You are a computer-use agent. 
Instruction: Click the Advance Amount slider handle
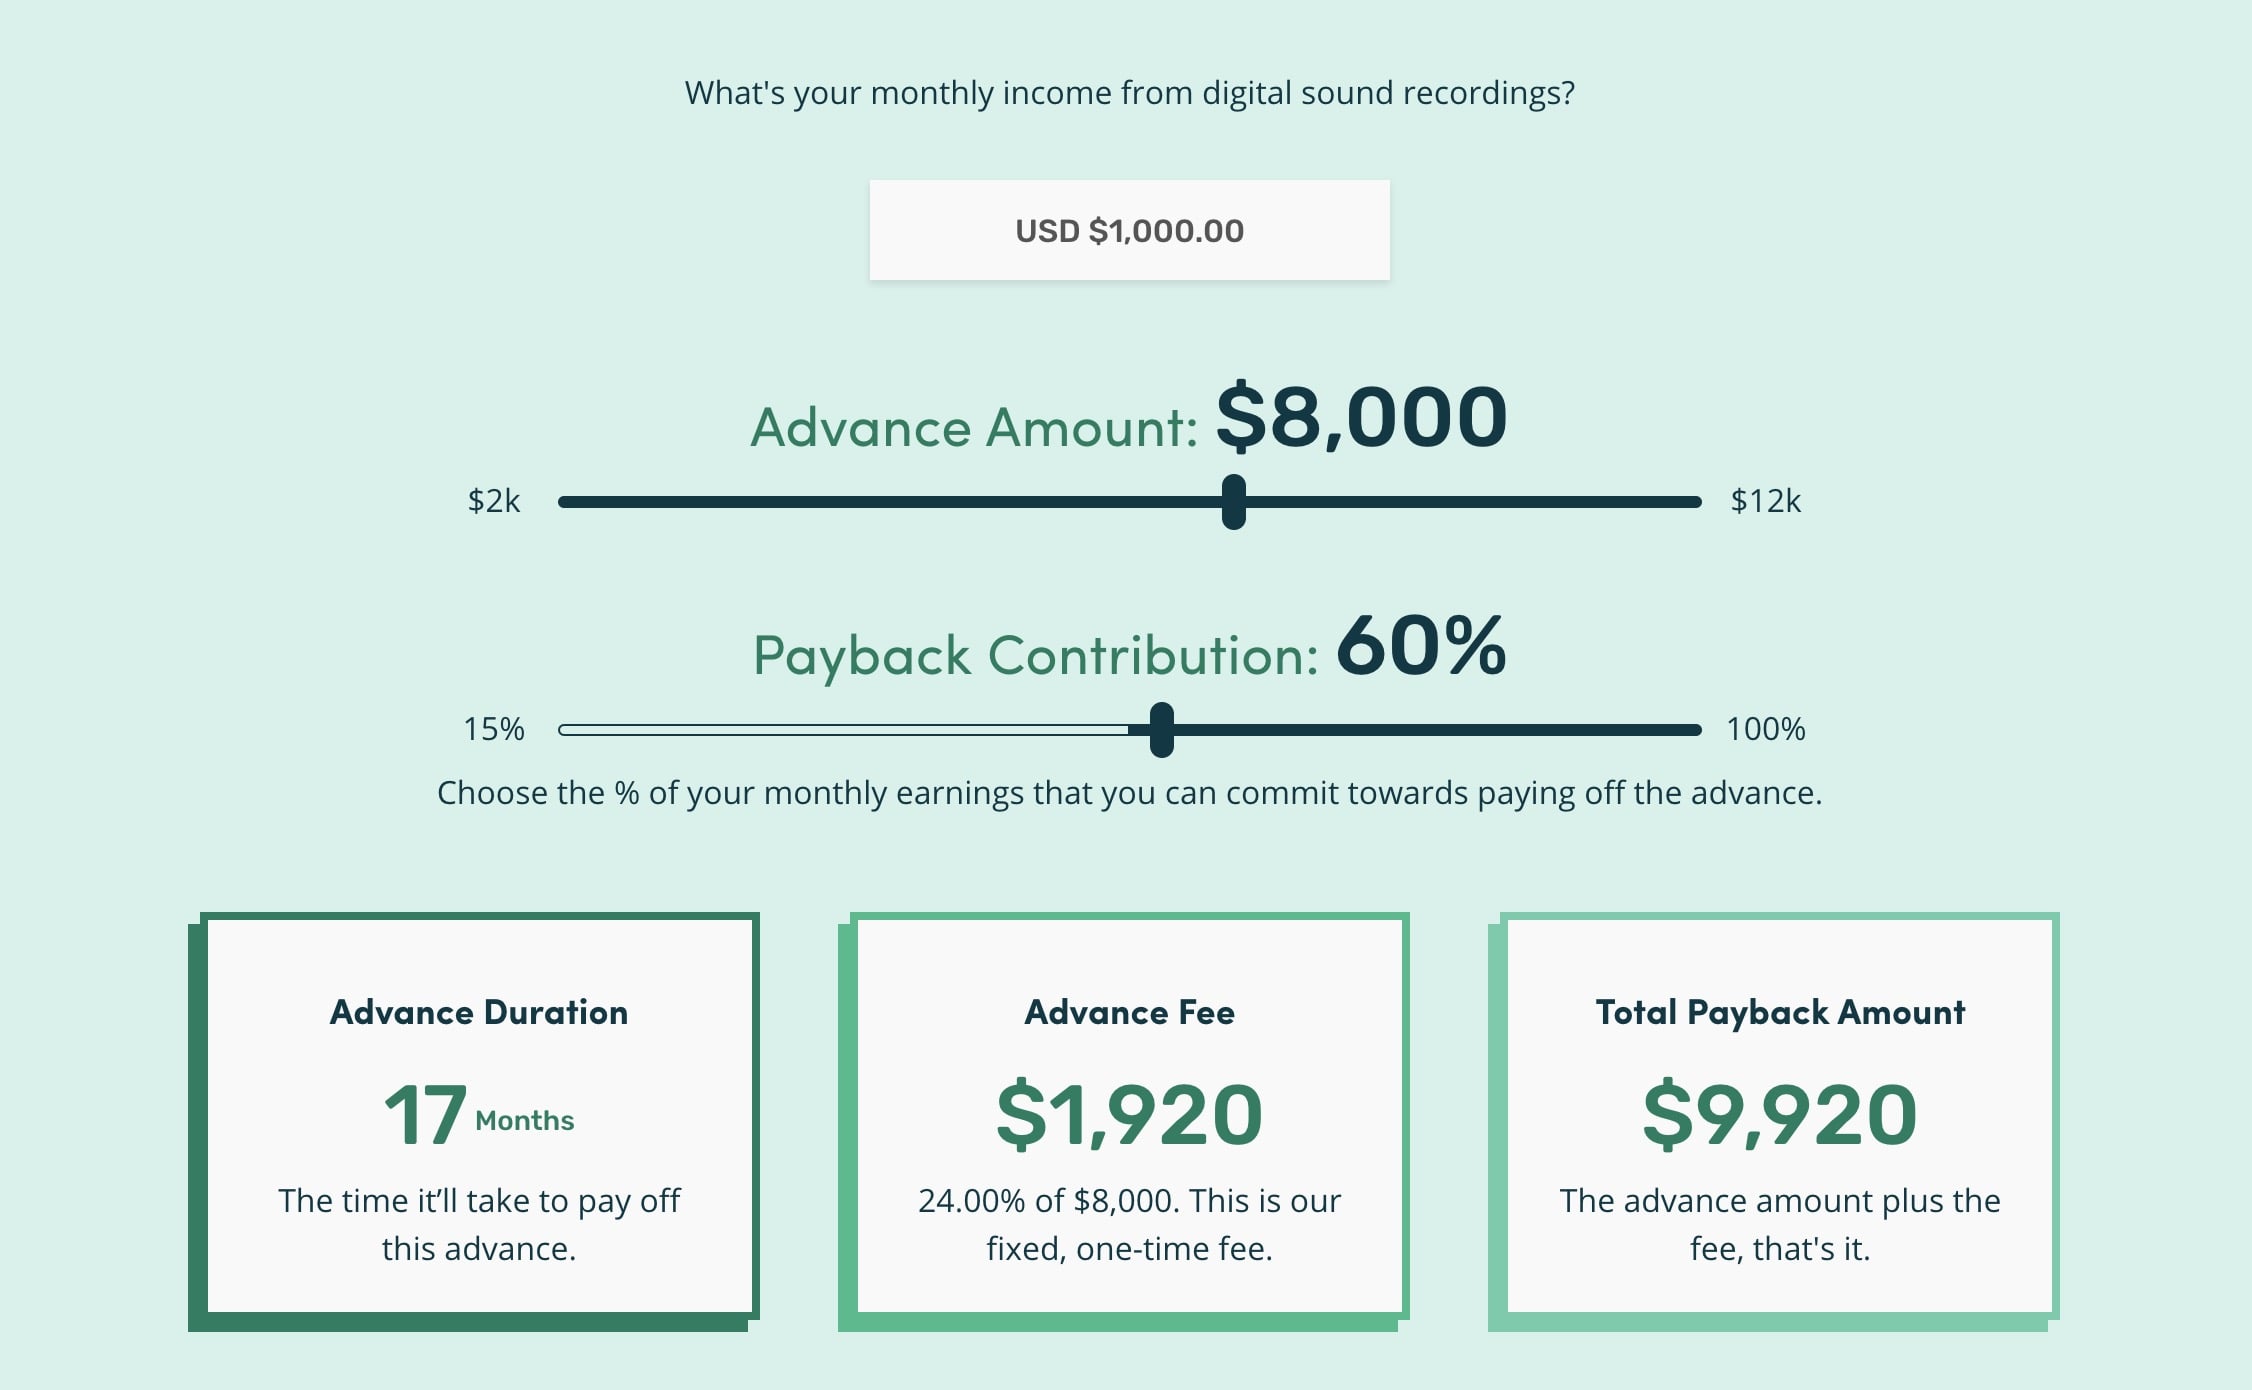coord(1234,502)
